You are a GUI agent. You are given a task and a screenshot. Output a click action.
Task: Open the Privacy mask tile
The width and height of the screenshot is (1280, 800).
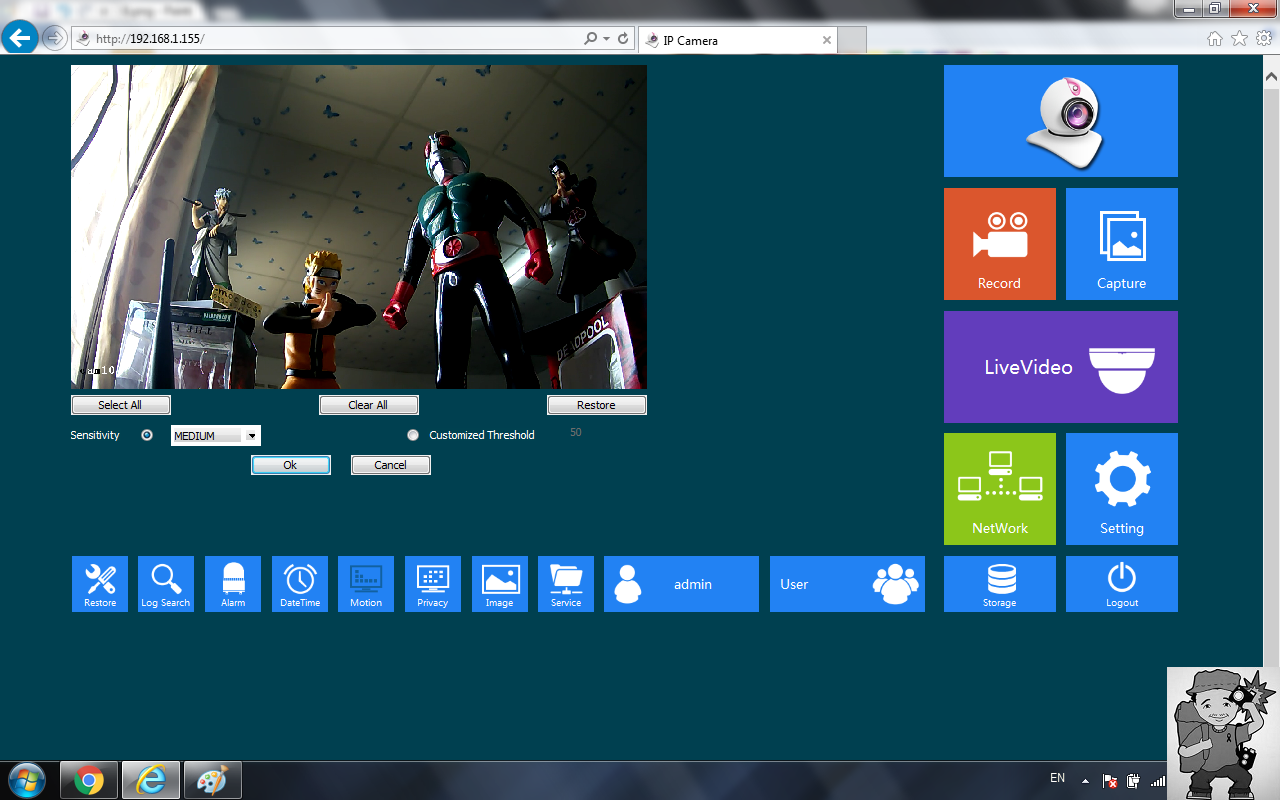[433, 584]
